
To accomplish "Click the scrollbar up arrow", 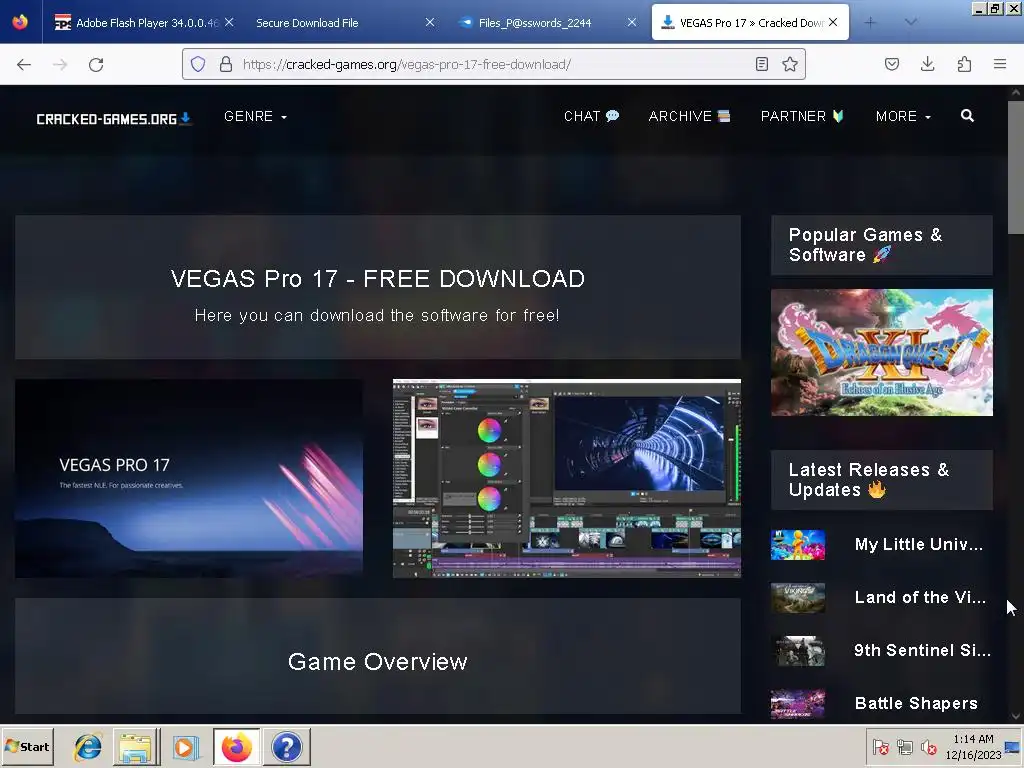I will 1016,92.
